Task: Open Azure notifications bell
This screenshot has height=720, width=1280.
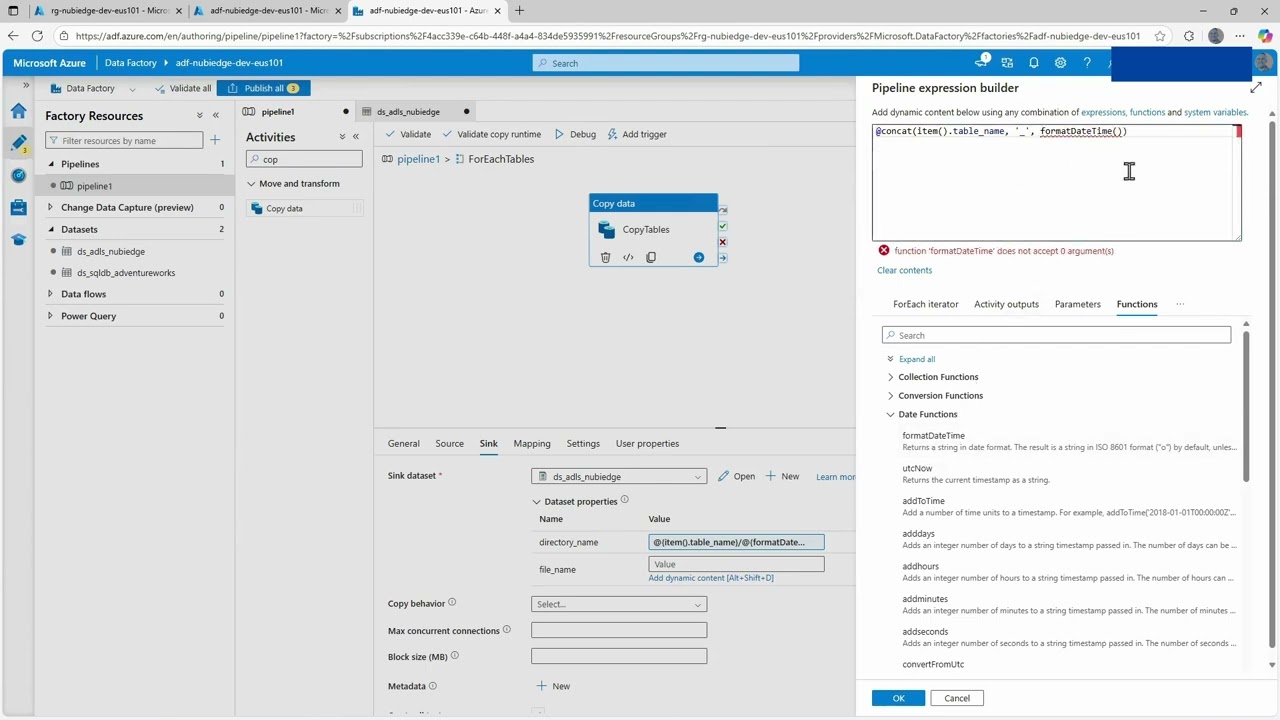Action: [x=1033, y=62]
